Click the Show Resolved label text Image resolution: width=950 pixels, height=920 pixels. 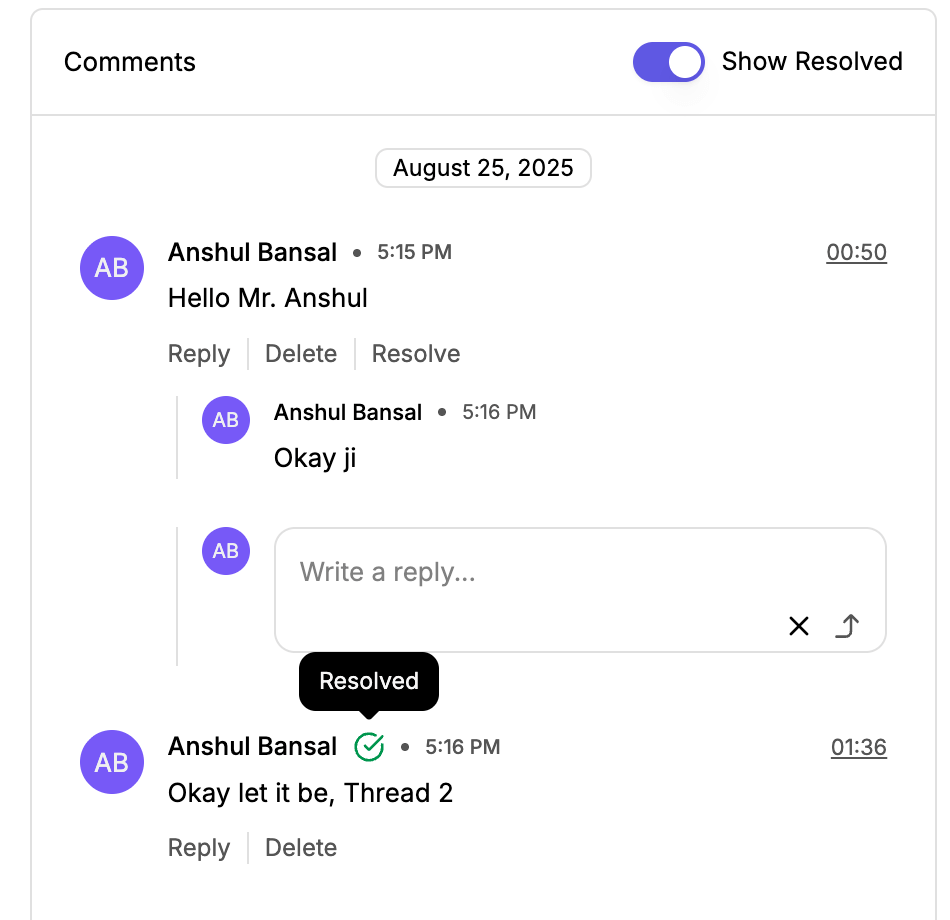coord(812,61)
